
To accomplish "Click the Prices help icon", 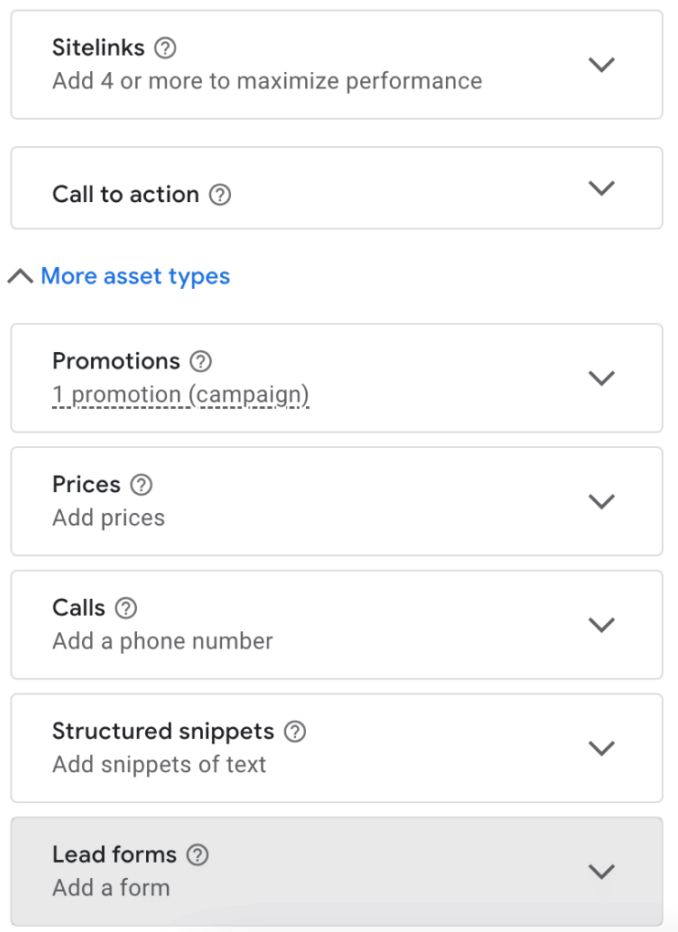I will coord(141,484).
